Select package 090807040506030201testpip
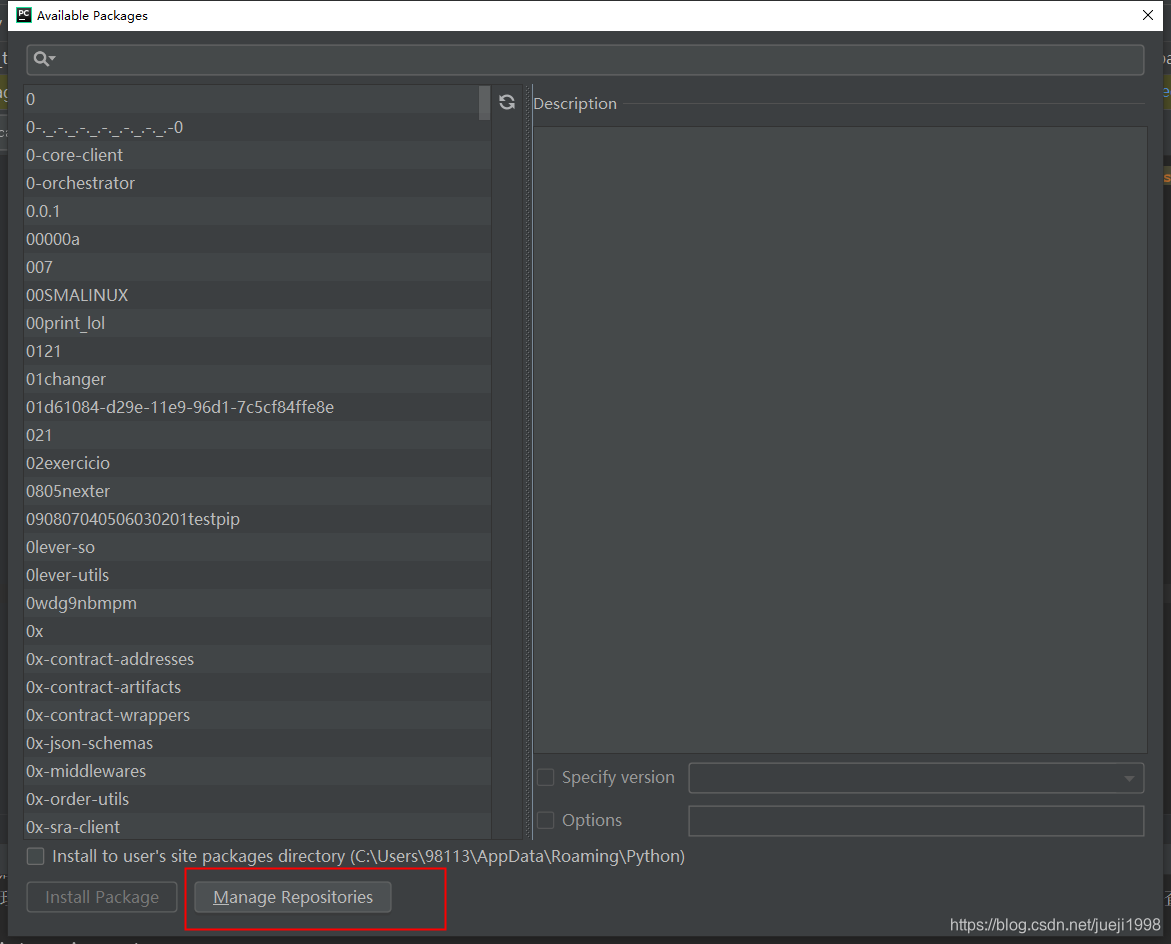The width and height of the screenshot is (1171, 944). point(258,519)
